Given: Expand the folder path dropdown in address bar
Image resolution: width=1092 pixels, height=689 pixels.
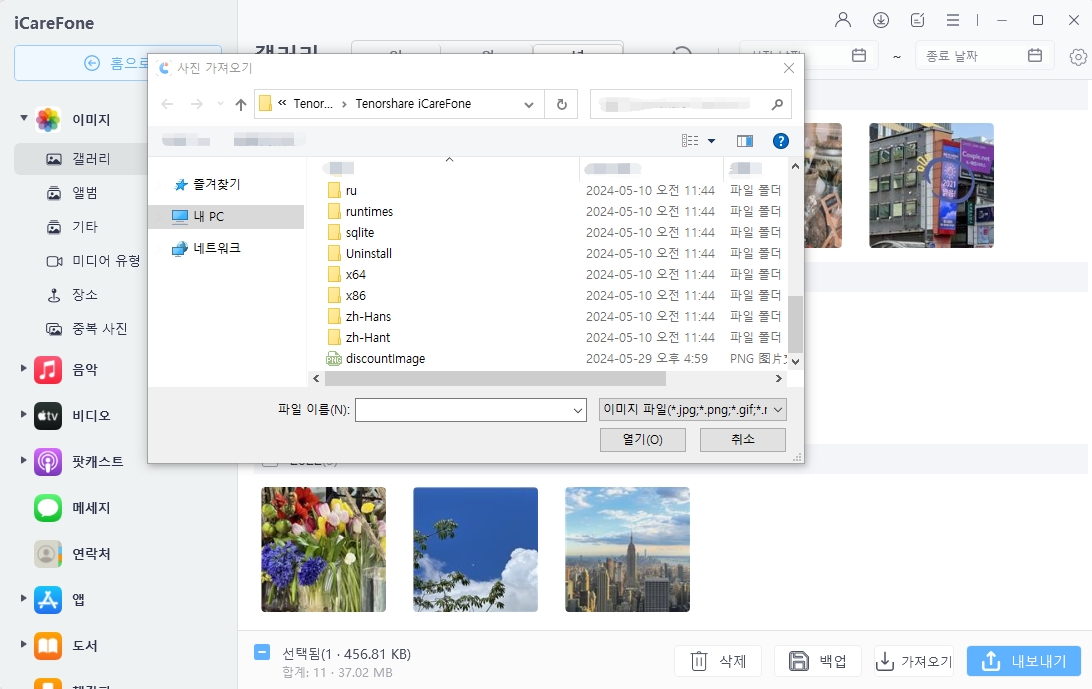Looking at the screenshot, I should (x=530, y=103).
